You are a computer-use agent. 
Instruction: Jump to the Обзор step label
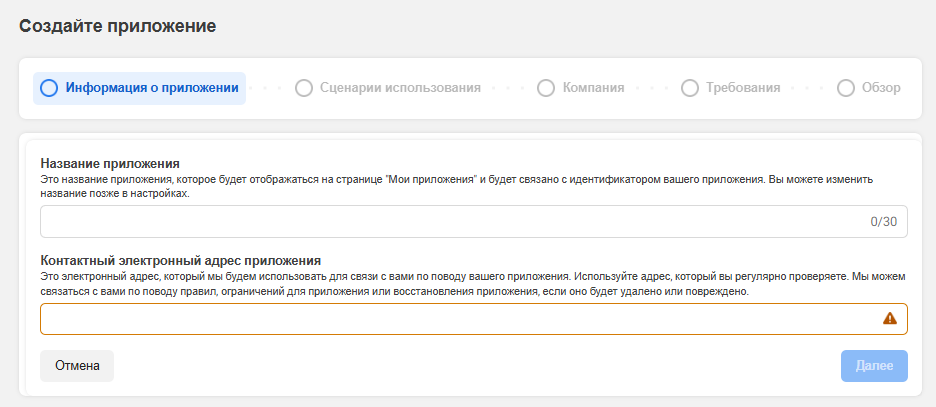[x=881, y=88]
